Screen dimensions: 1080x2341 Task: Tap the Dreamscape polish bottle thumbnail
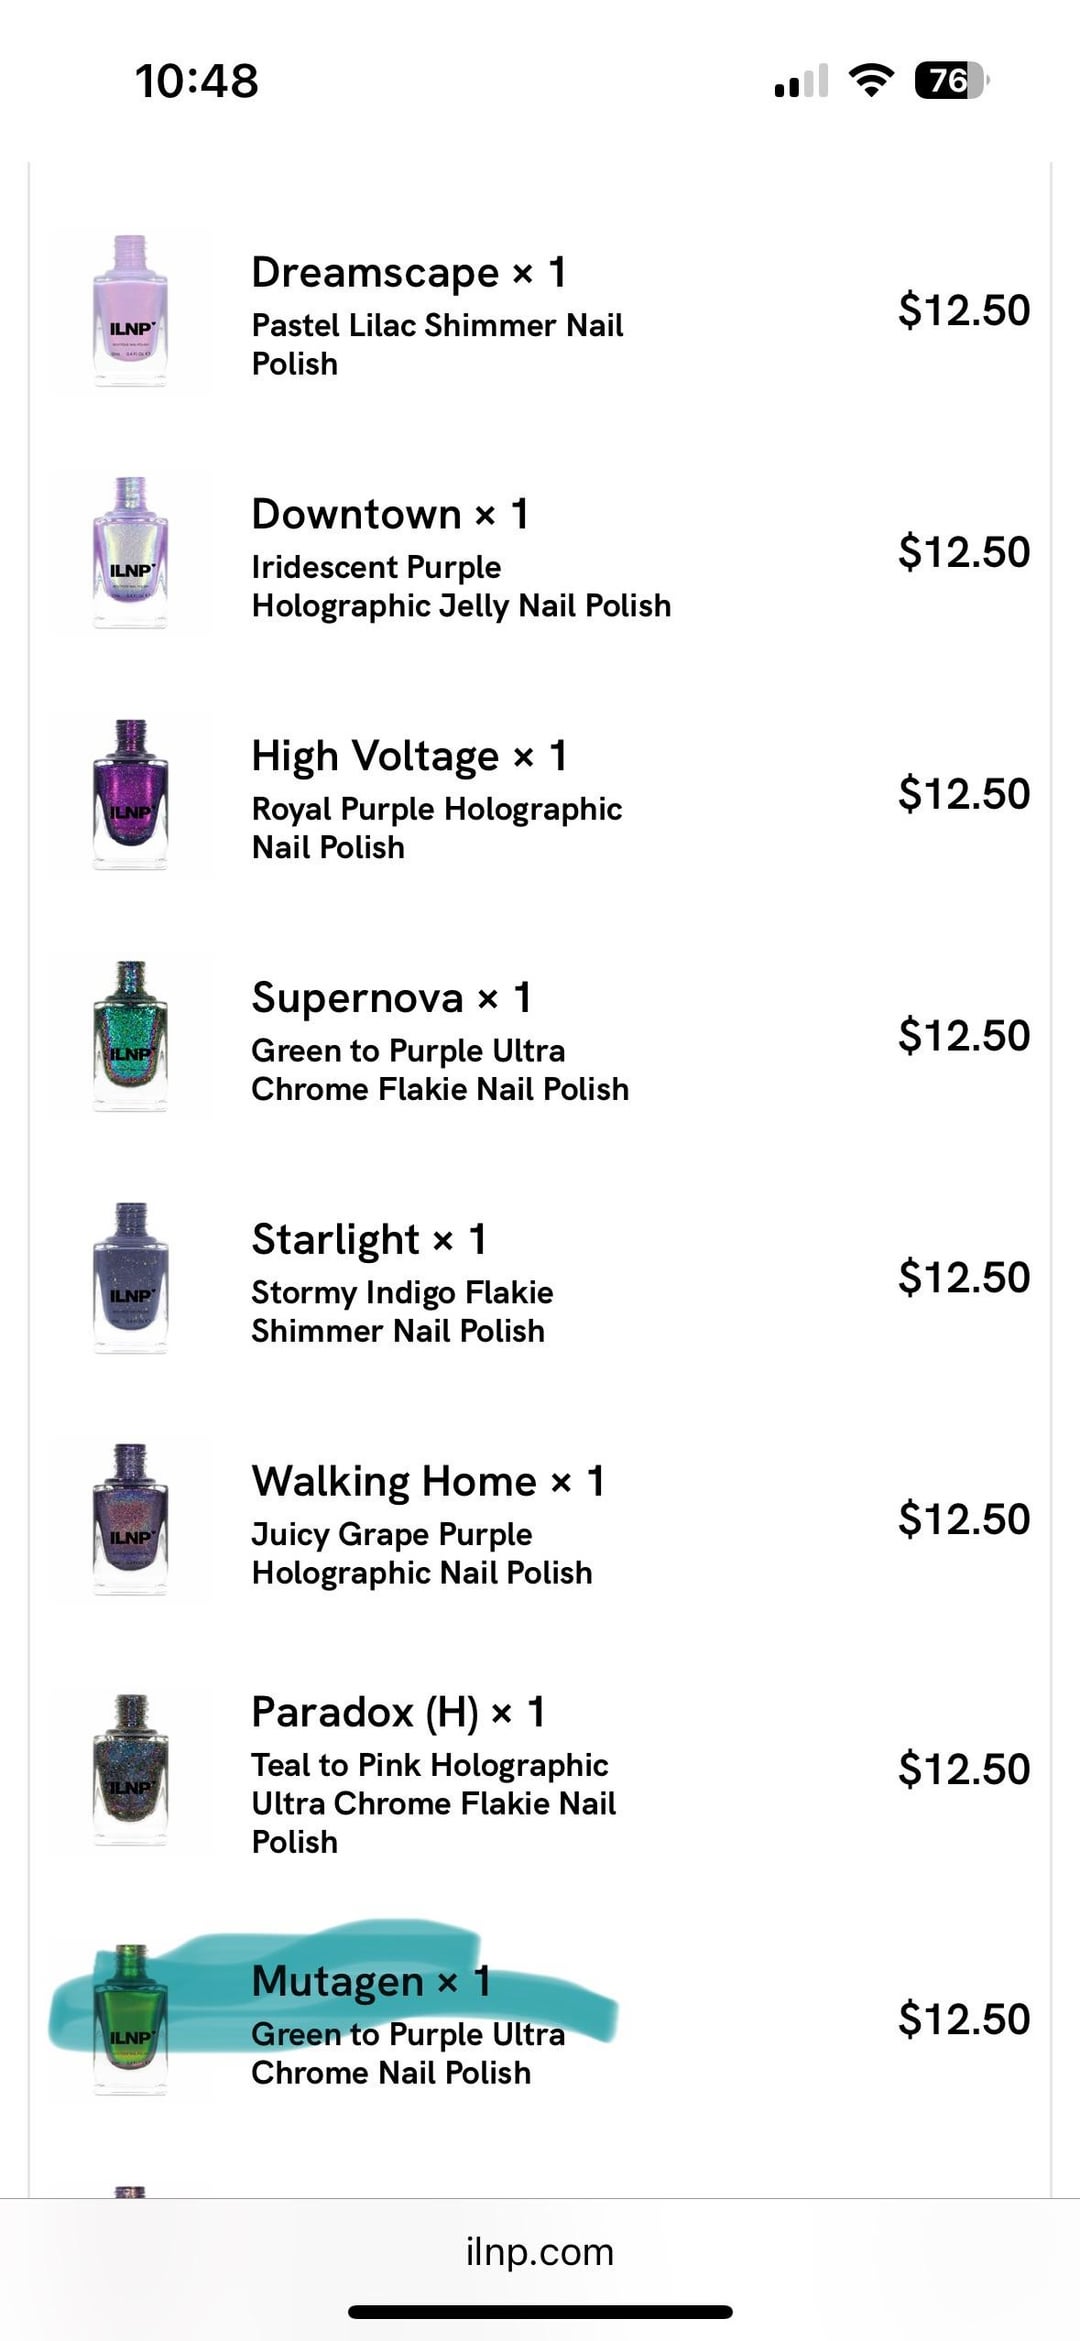pyautogui.click(x=130, y=311)
